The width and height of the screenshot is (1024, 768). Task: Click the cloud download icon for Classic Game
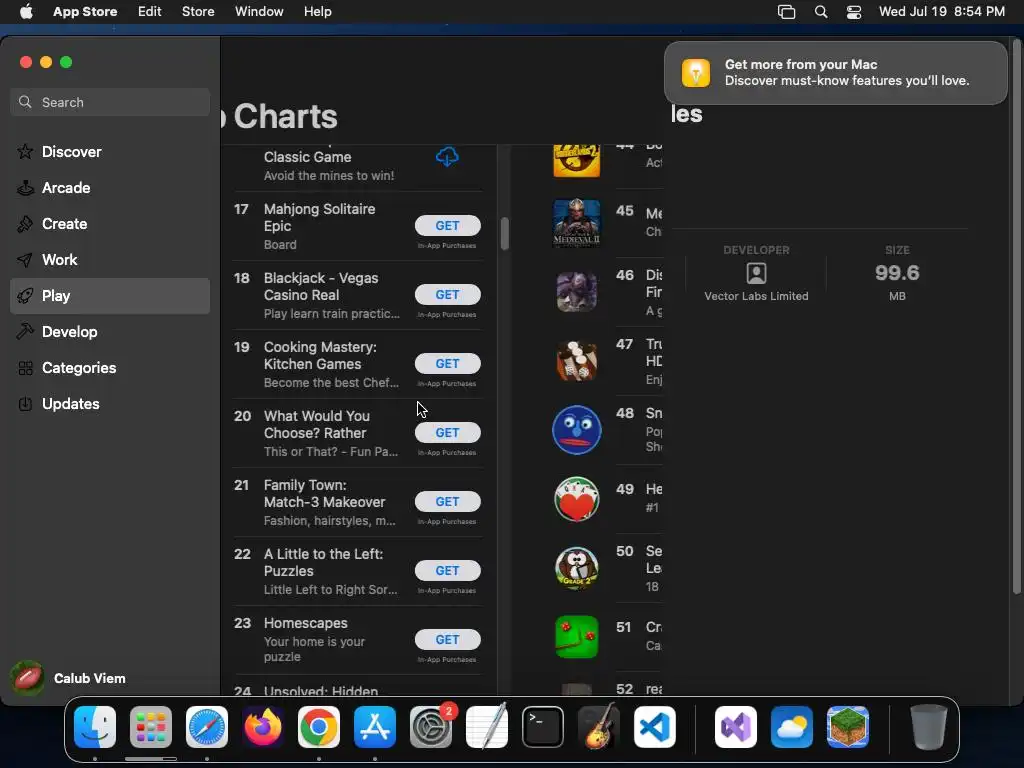[x=447, y=157]
